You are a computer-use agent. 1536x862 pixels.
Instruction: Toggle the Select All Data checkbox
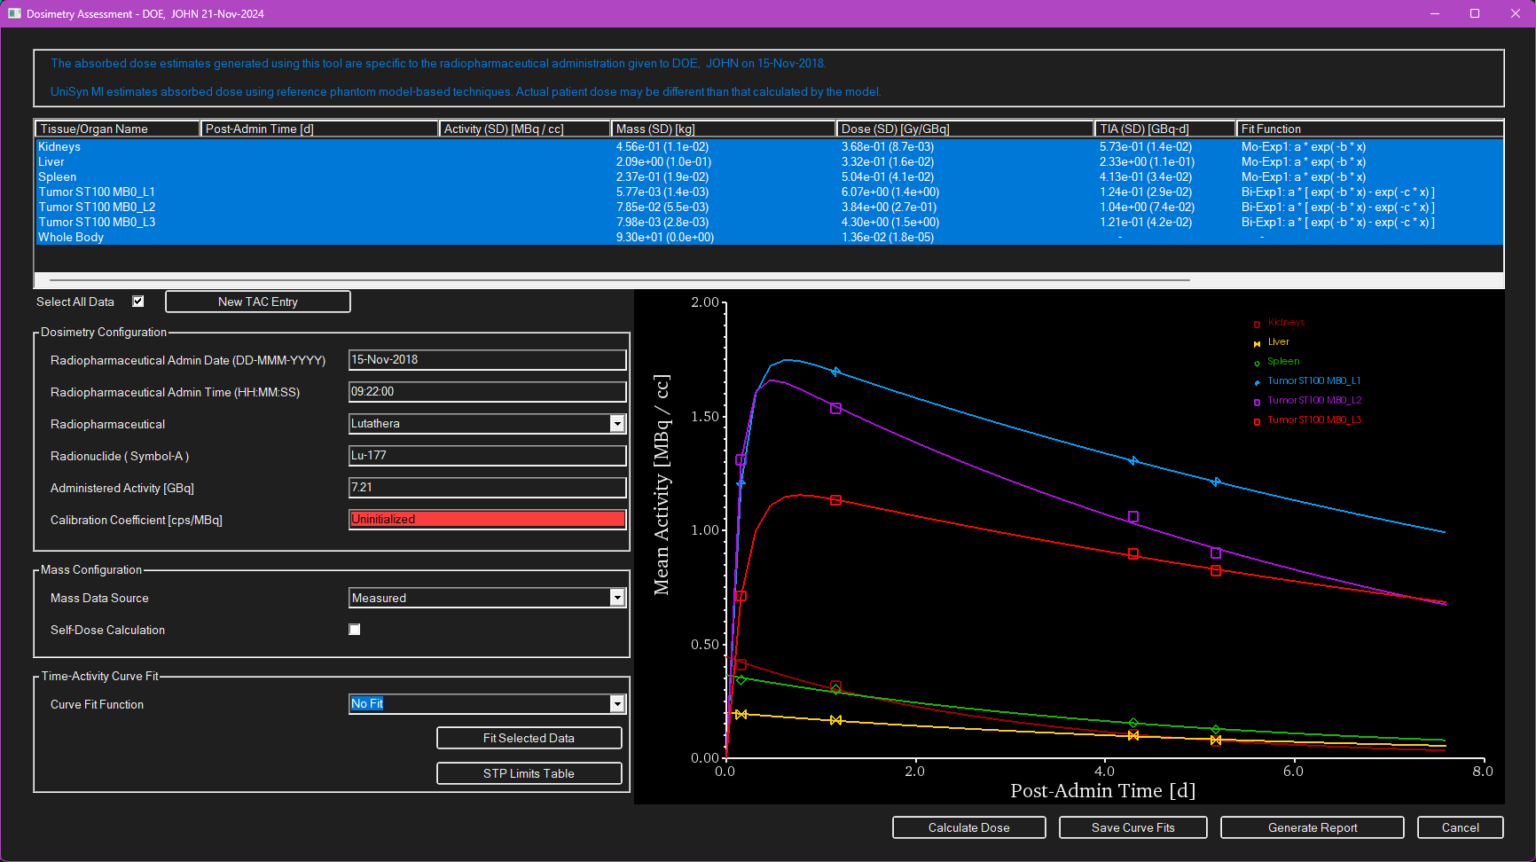(x=137, y=300)
